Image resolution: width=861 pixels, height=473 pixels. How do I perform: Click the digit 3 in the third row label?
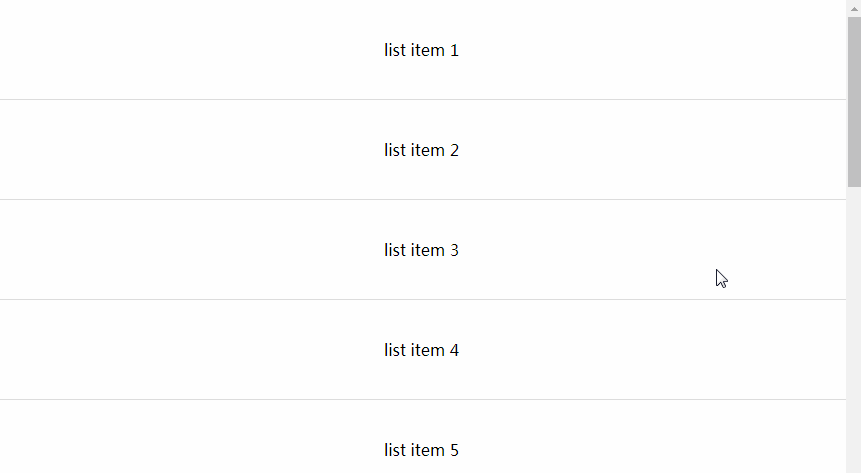pos(454,250)
